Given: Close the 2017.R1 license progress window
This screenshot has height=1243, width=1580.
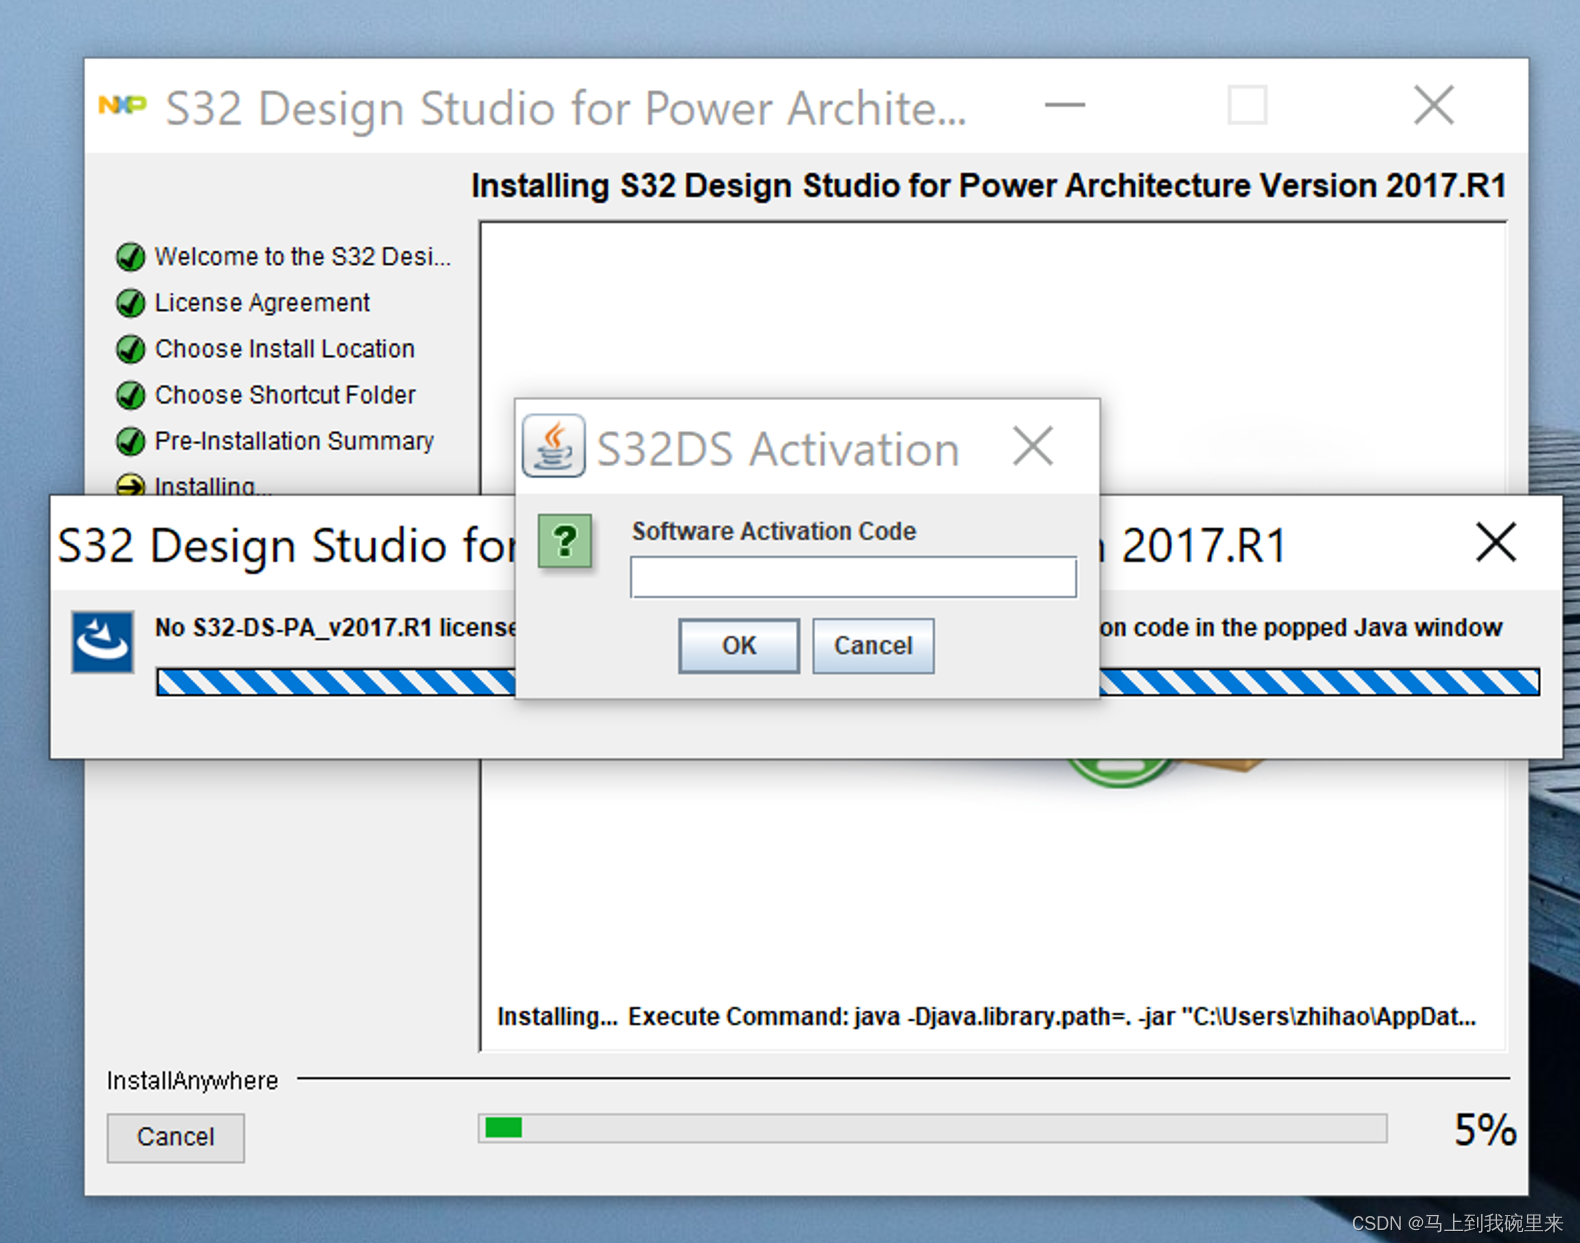Looking at the screenshot, I should (x=1496, y=543).
